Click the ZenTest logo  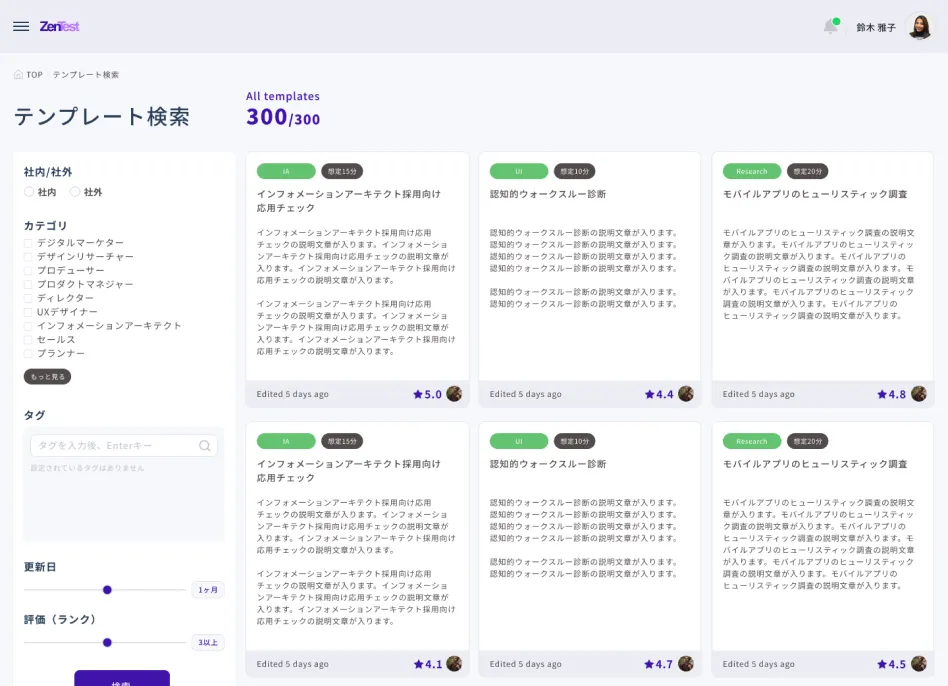59,27
